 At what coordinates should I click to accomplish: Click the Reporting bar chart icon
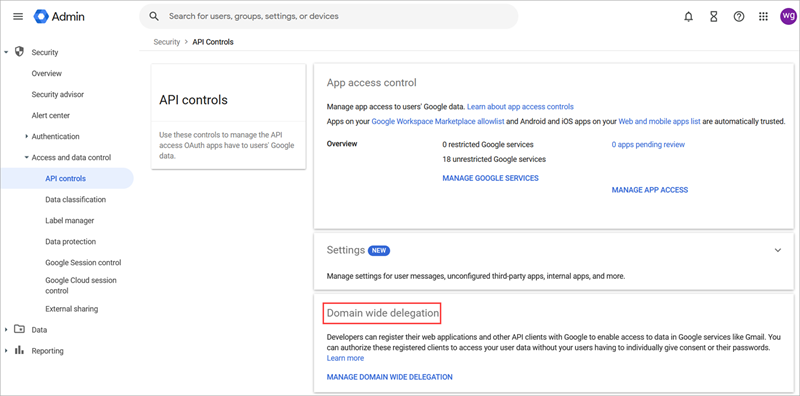pos(19,350)
